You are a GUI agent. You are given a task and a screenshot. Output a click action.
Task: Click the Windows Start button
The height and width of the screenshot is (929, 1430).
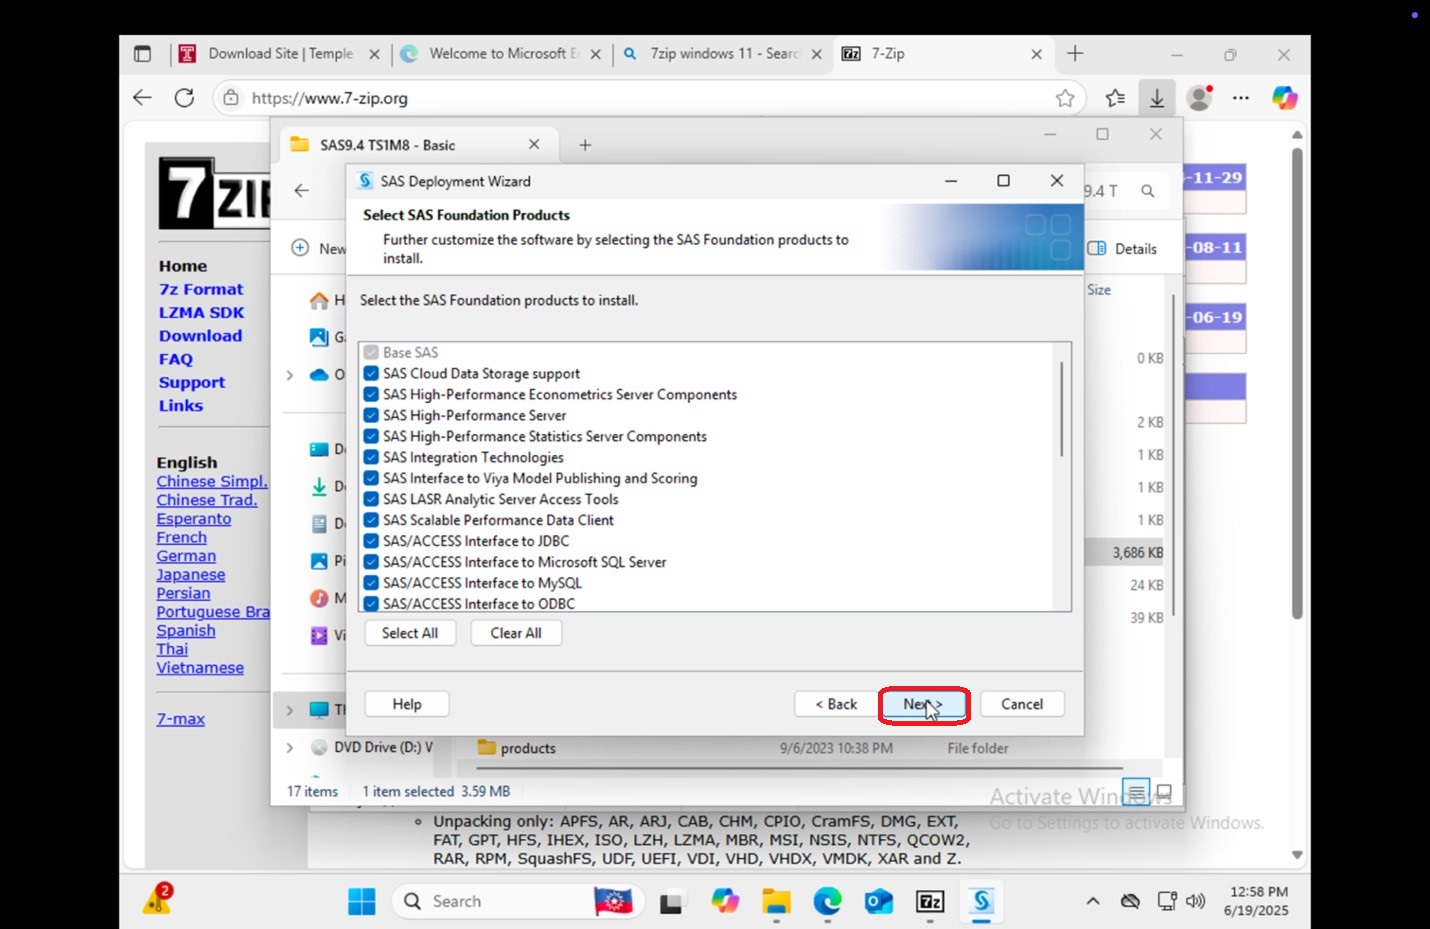point(362,901)
